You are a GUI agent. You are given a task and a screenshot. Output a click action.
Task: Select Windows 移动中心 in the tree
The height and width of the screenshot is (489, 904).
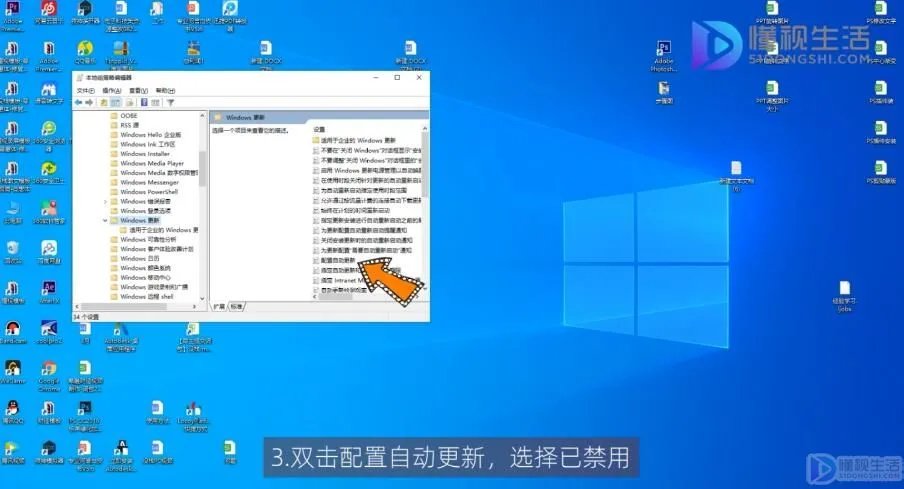[x=140, y=277]
